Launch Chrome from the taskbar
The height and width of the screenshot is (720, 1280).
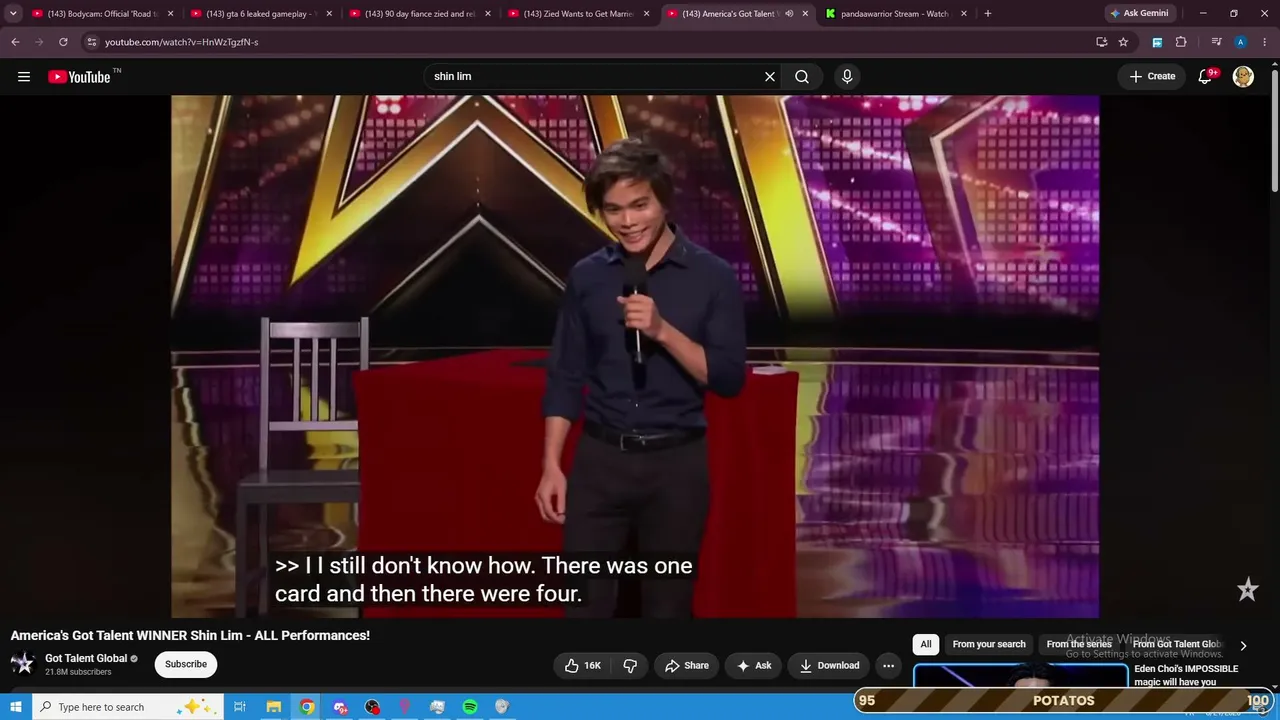(x=307, y=707)
